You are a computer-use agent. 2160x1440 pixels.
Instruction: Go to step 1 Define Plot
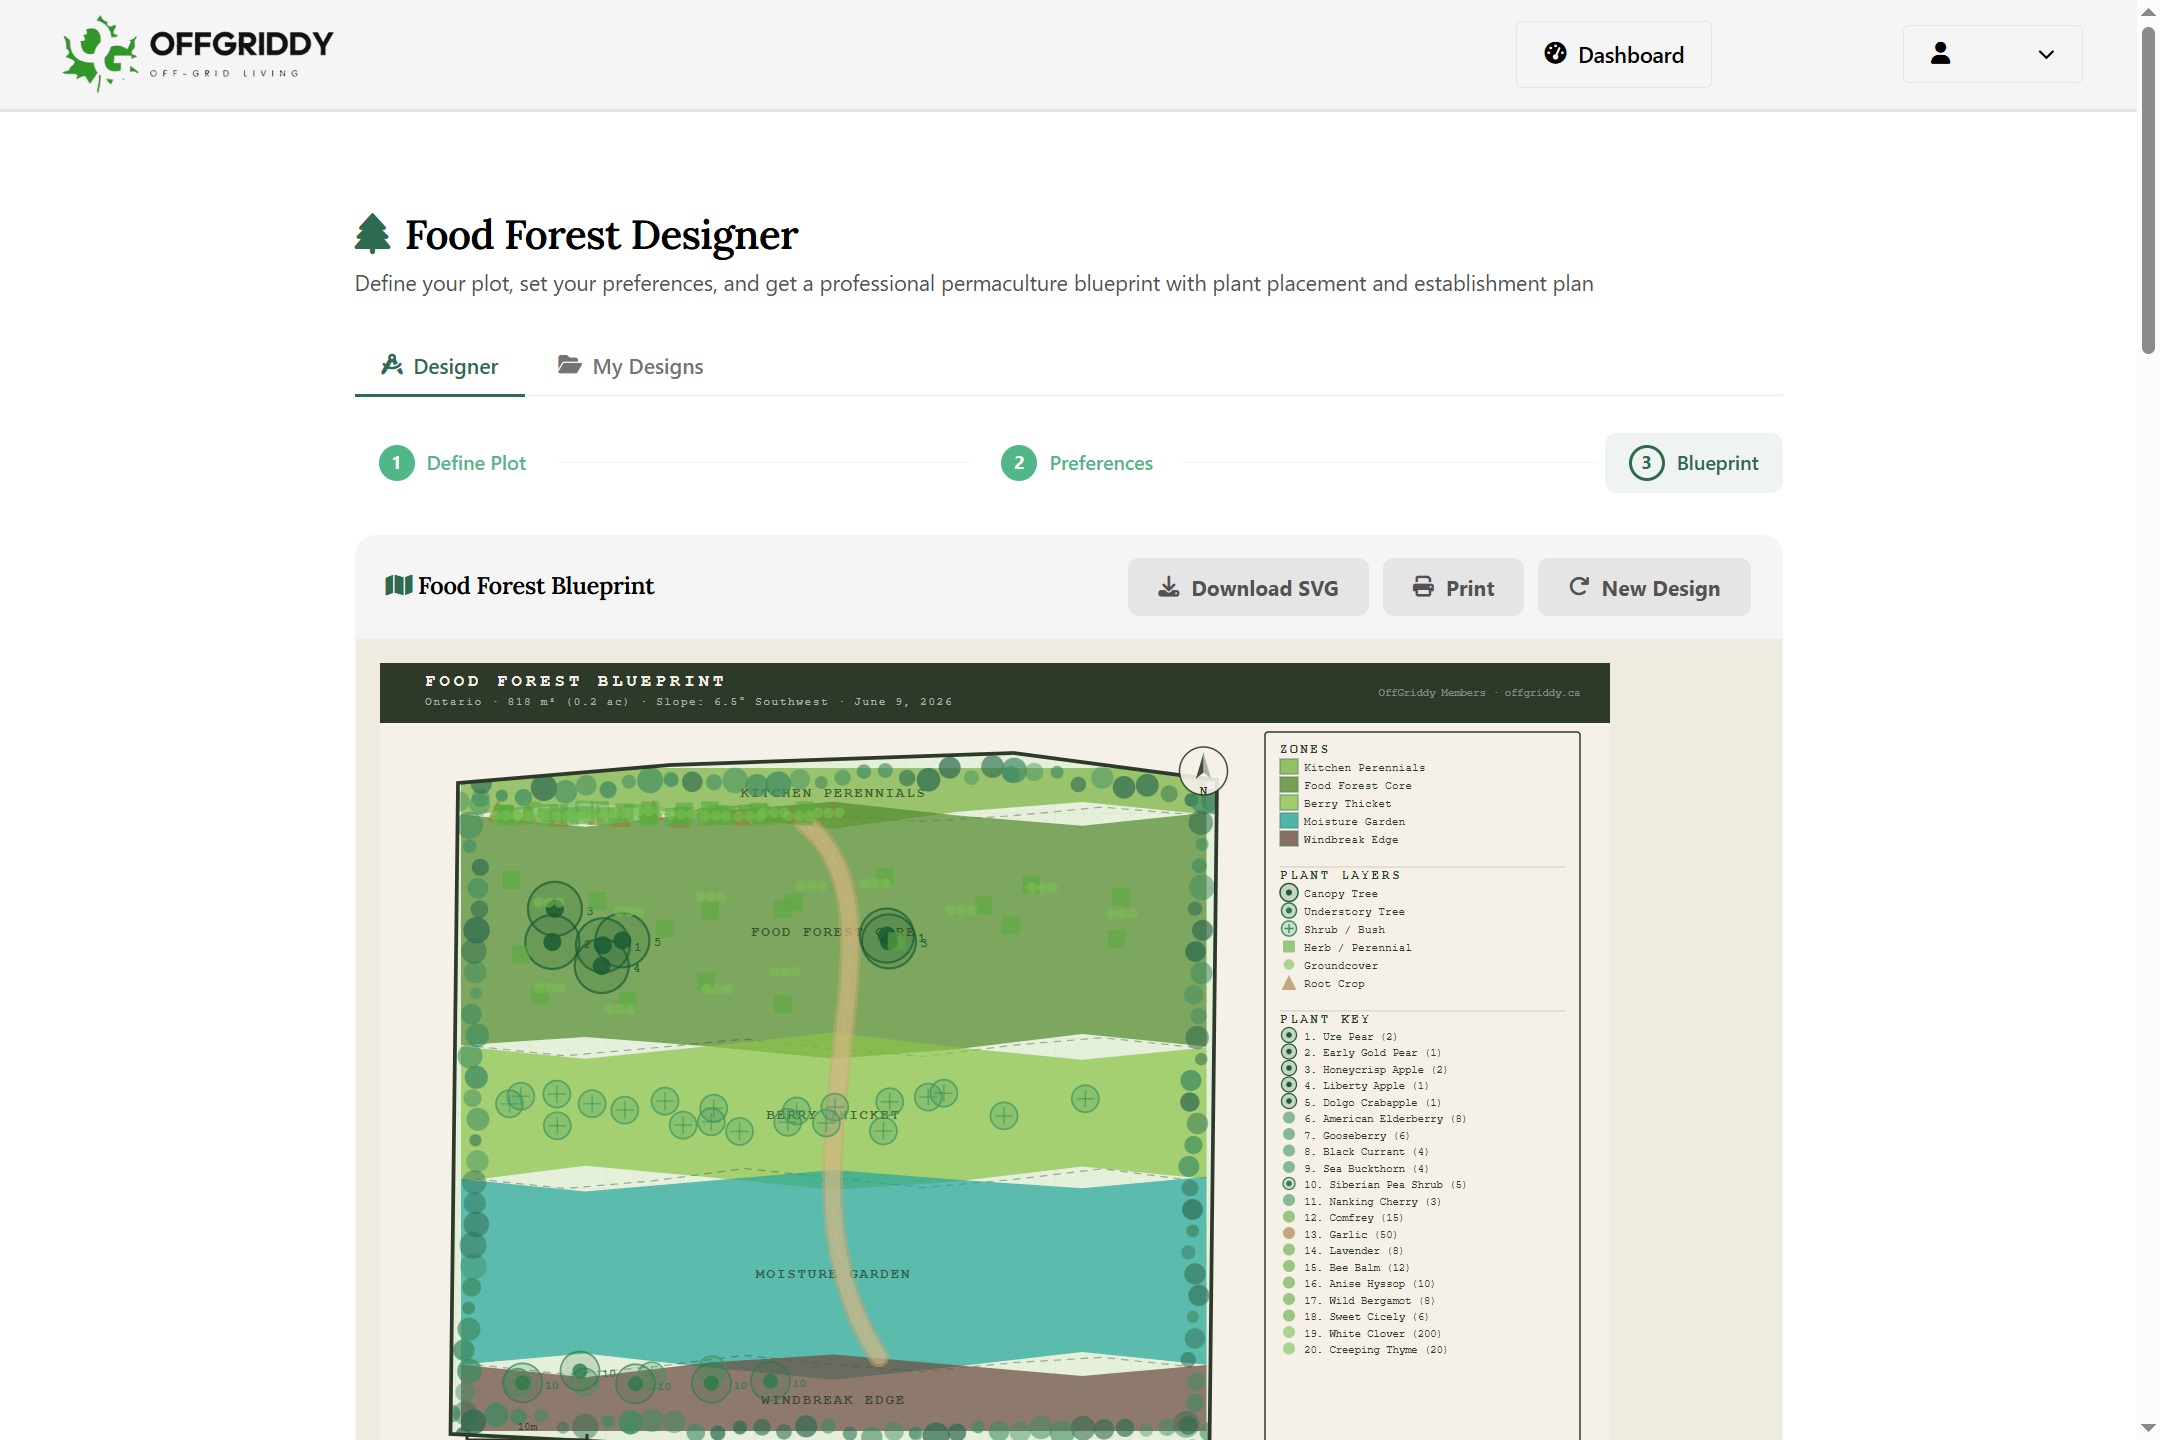452,463
